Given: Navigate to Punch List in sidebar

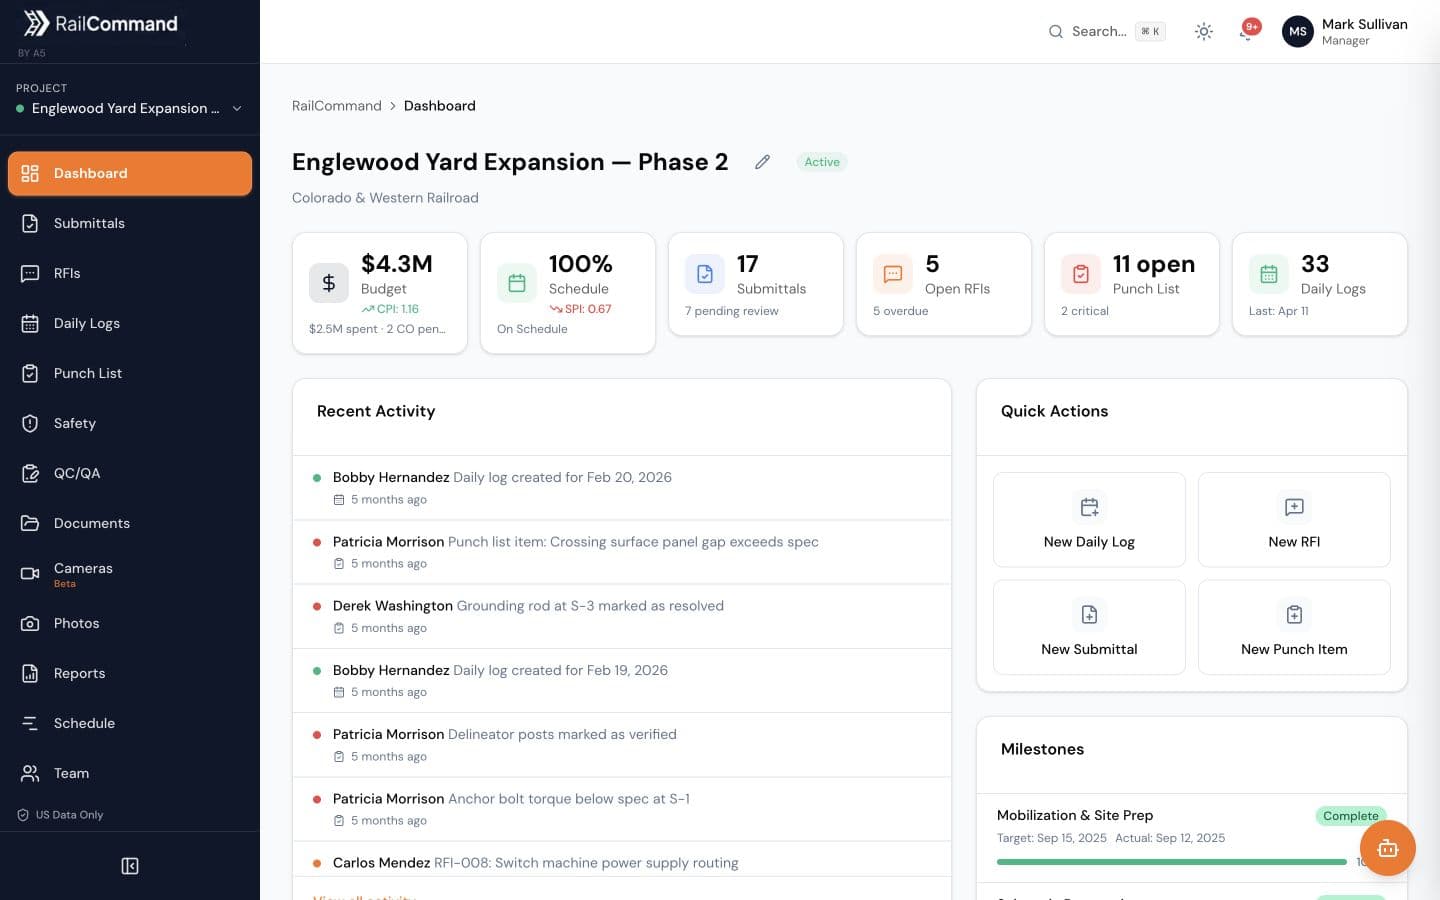Looking at the screenshot, I should [129, 373].
